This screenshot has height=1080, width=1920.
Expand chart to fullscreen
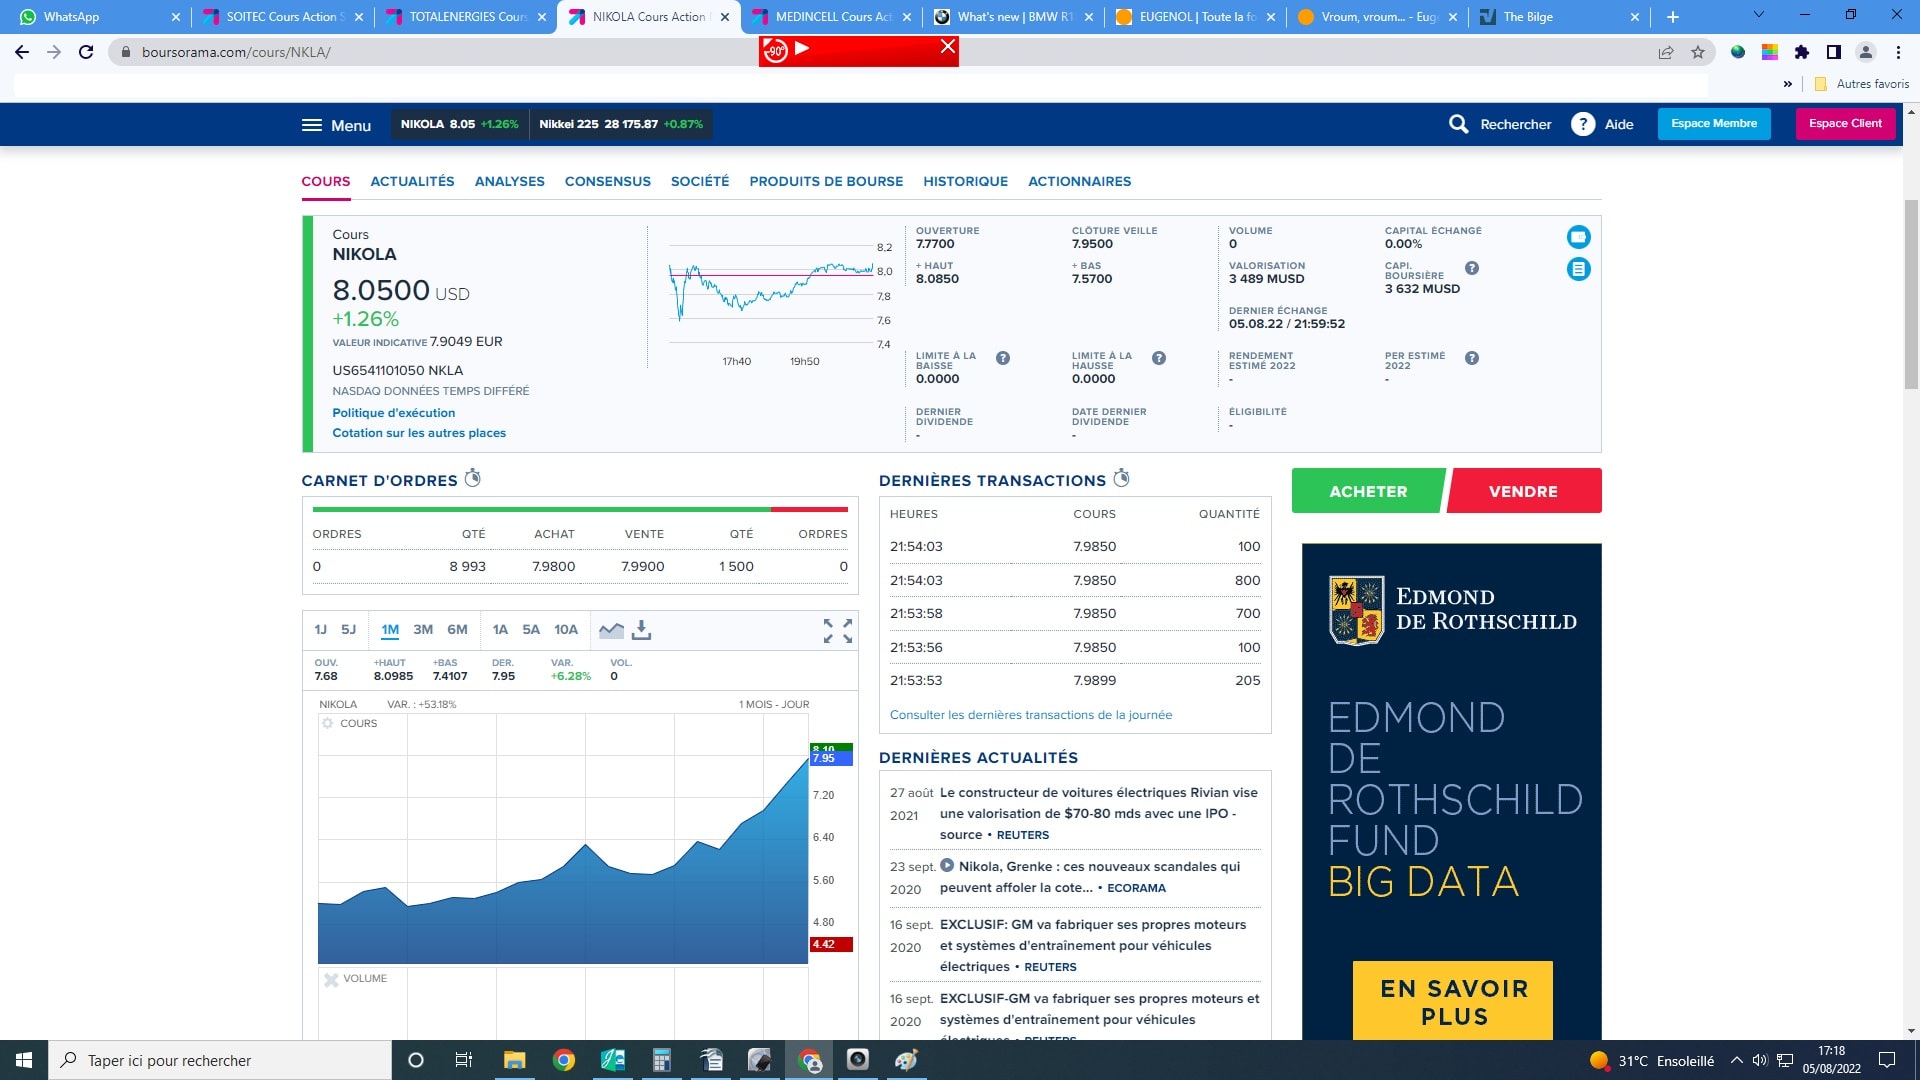(837, 630)
